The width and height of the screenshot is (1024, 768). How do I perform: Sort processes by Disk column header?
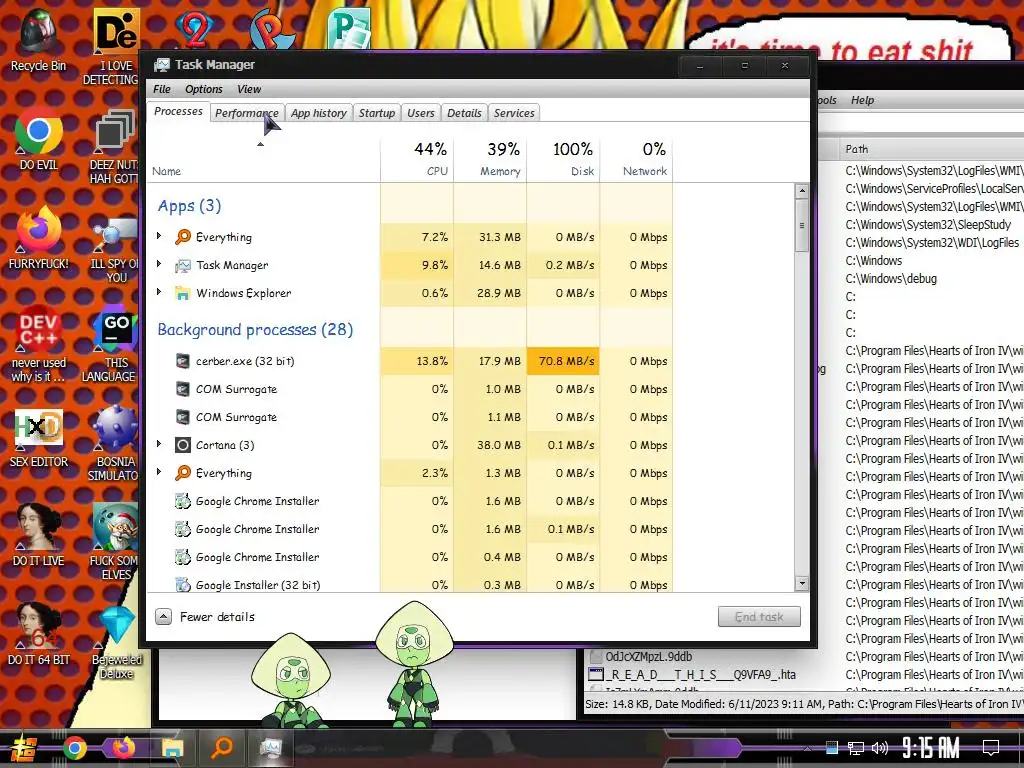pos(564,159)
